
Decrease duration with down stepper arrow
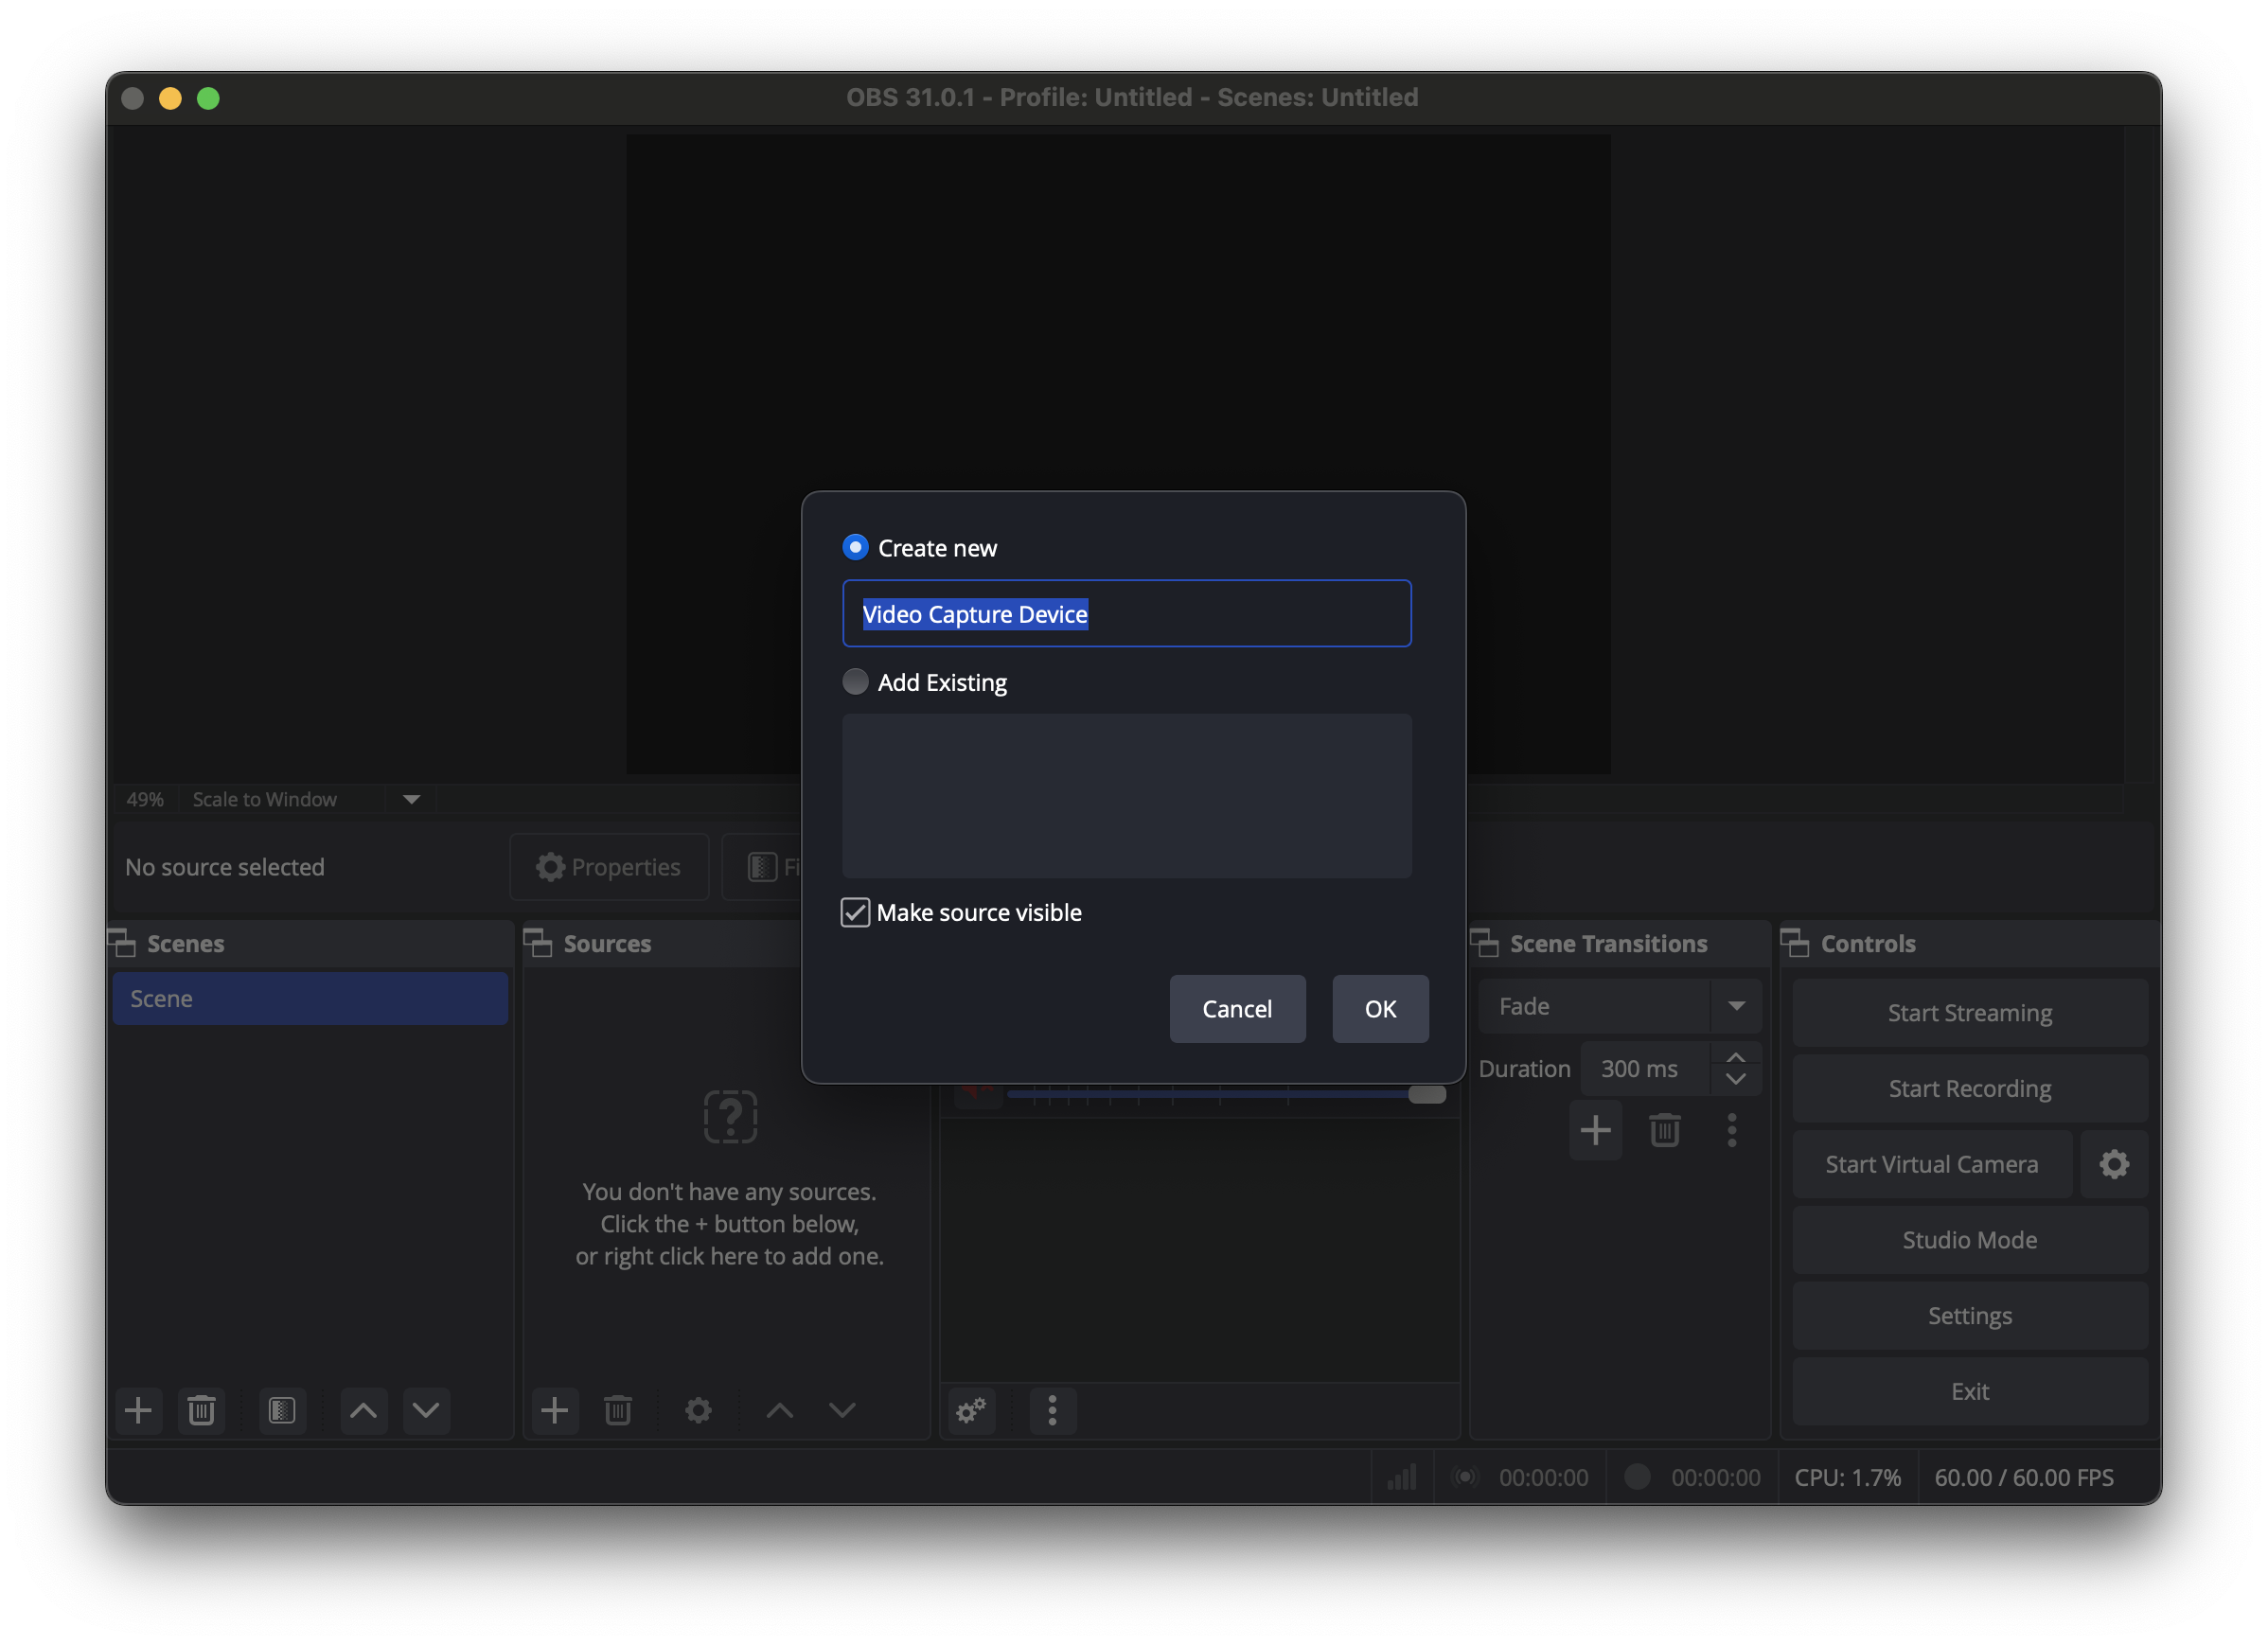click(1736, 1080)
